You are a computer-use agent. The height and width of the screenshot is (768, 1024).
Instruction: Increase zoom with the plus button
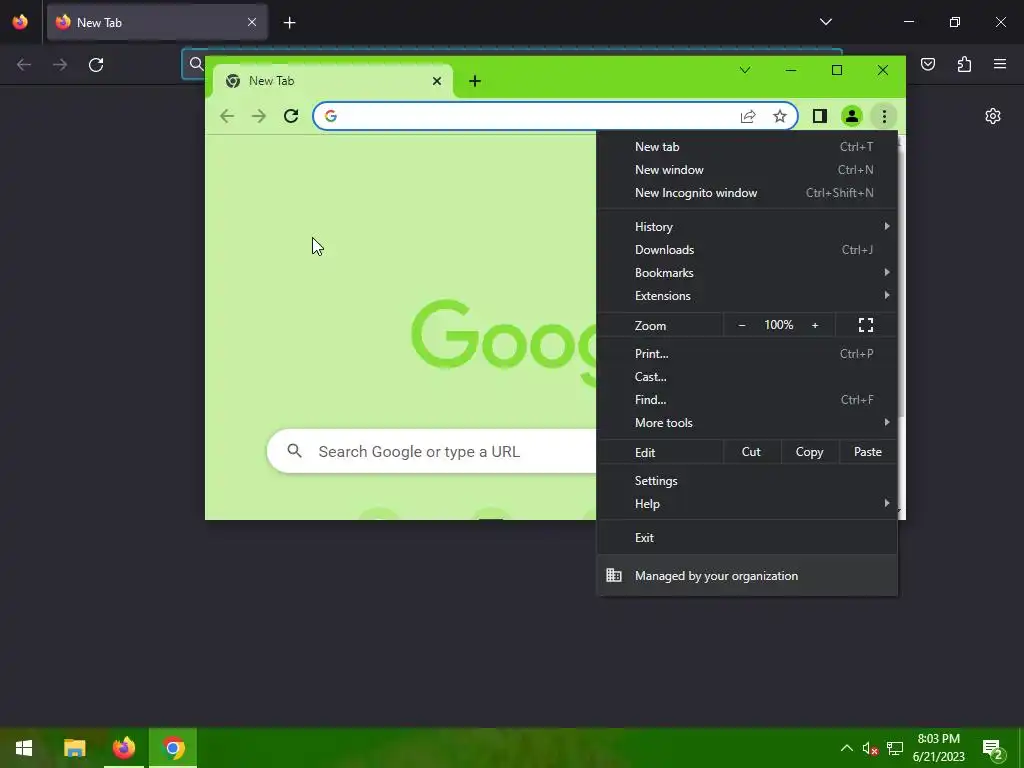(x=815, y=325)
